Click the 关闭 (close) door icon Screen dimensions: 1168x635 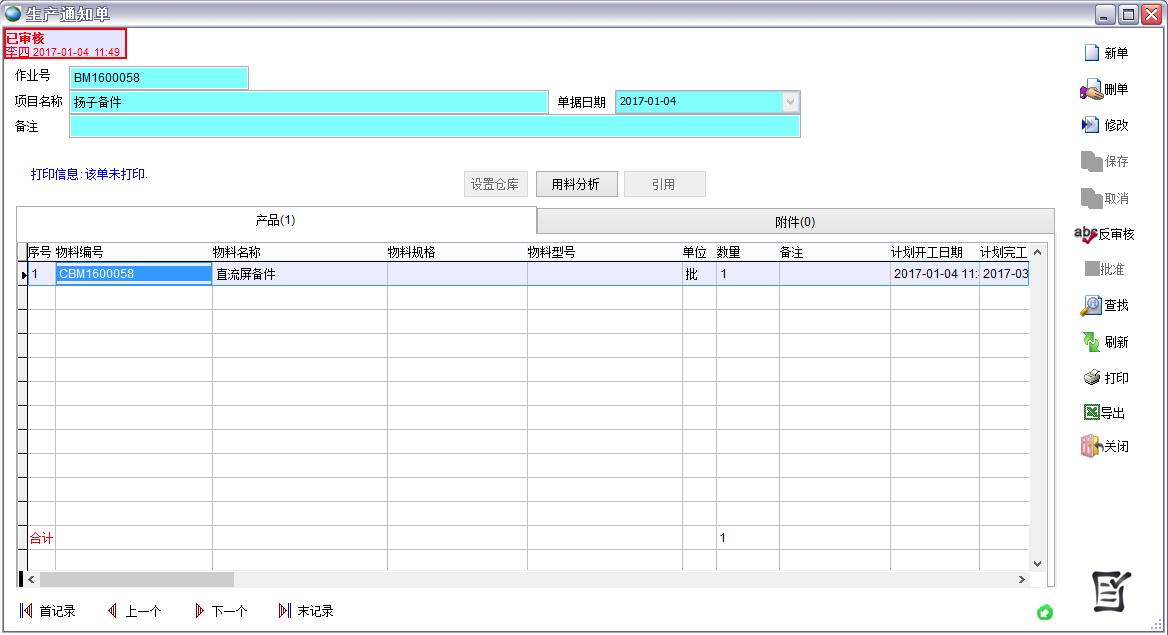(1090, 447)
